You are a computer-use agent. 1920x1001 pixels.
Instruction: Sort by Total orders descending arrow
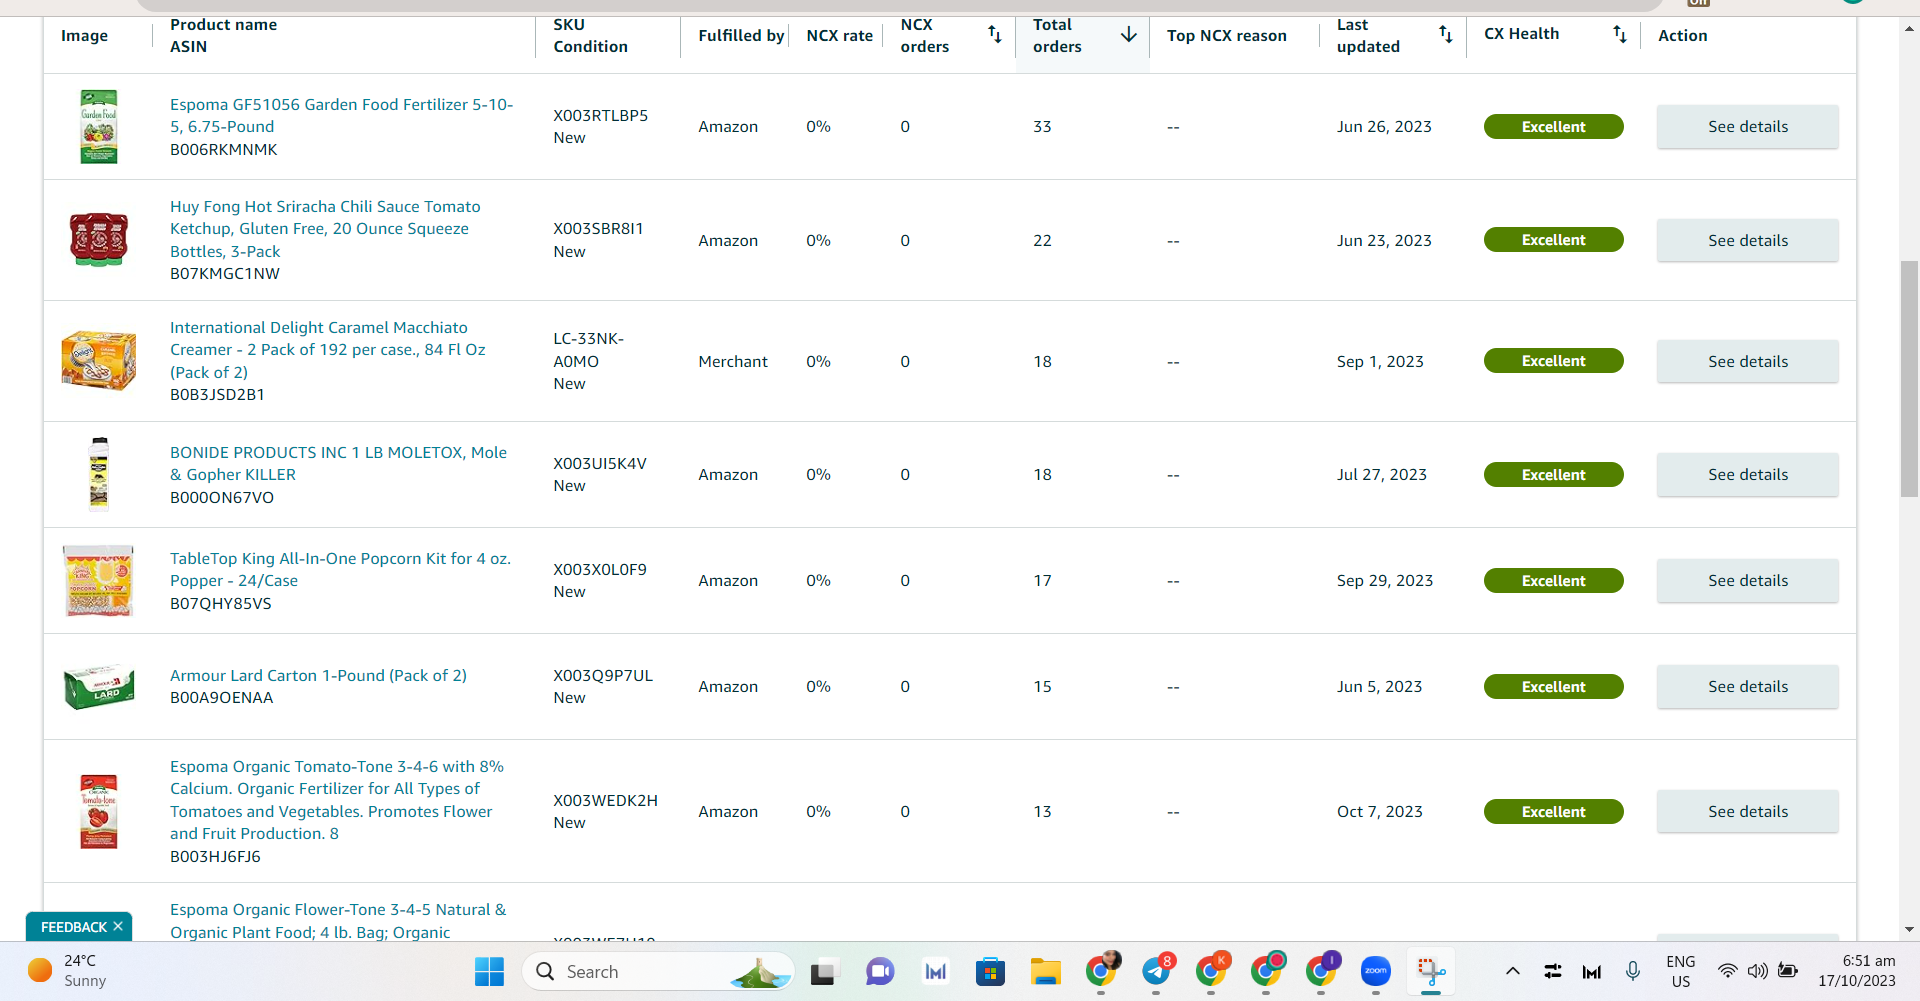(1129, 35)
